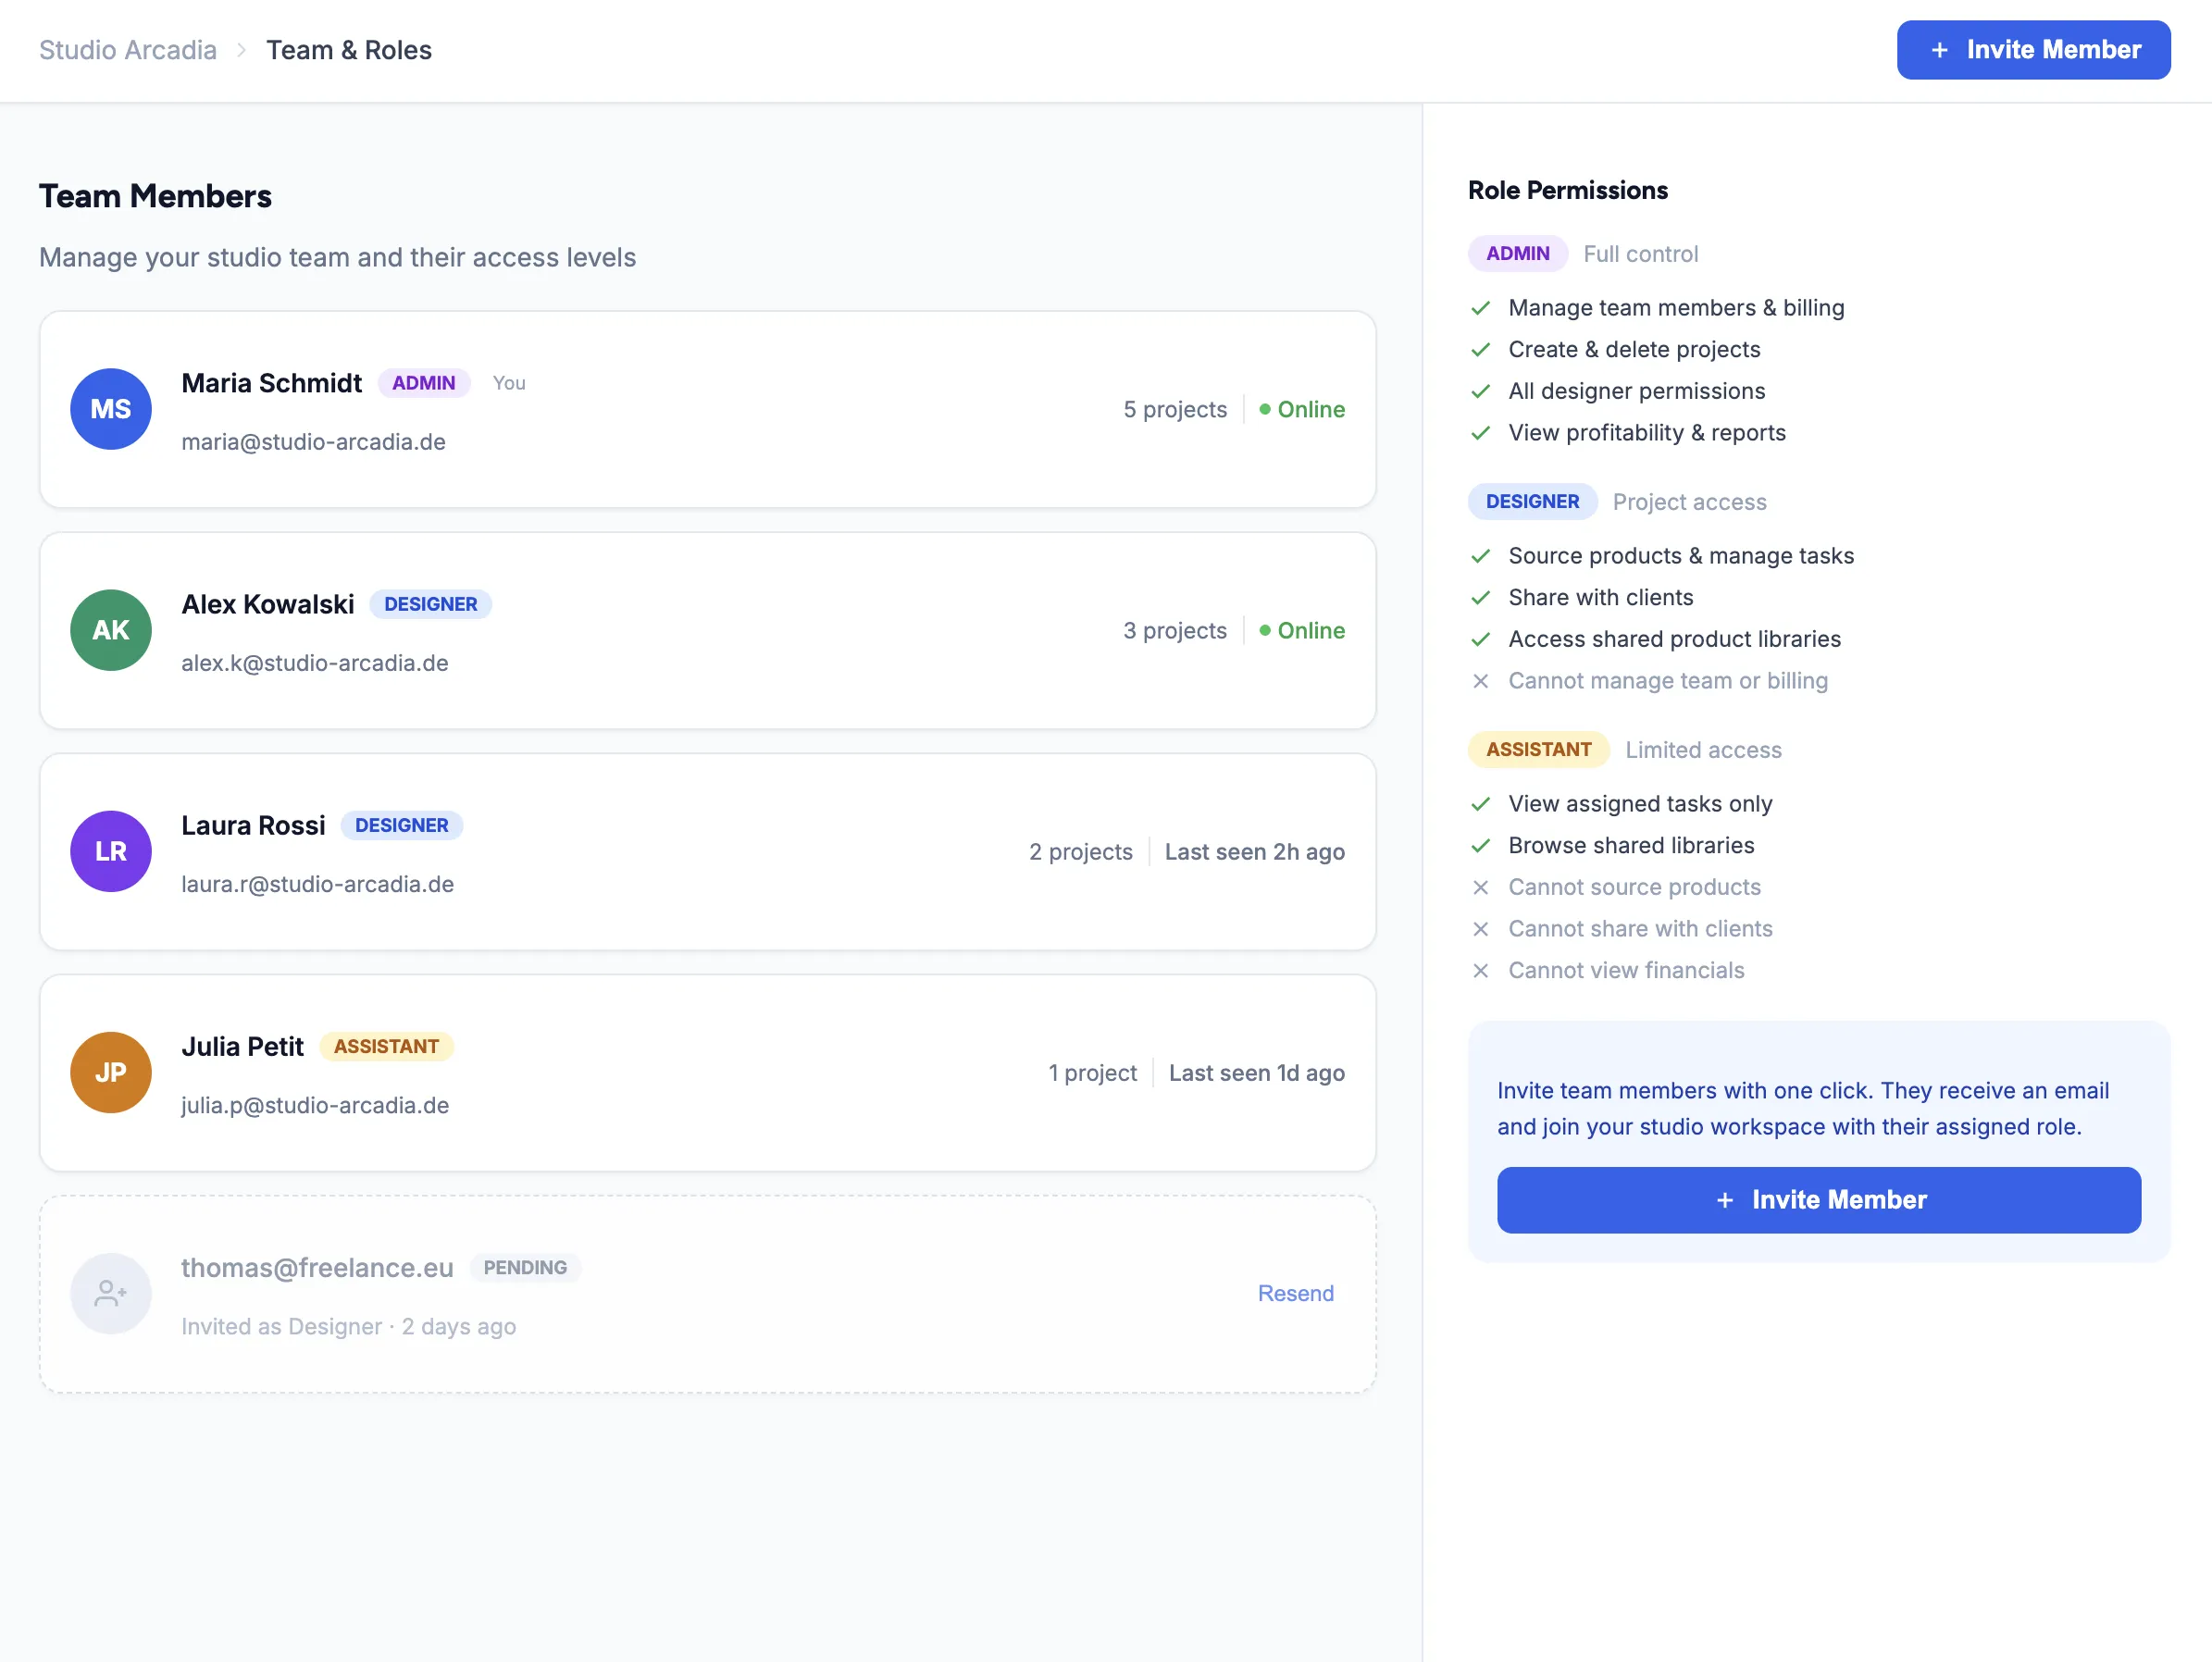The height and width of the screenshot is (1662, 2212).
Task: Click the PENDING status badge
Action: point(525,1267)
